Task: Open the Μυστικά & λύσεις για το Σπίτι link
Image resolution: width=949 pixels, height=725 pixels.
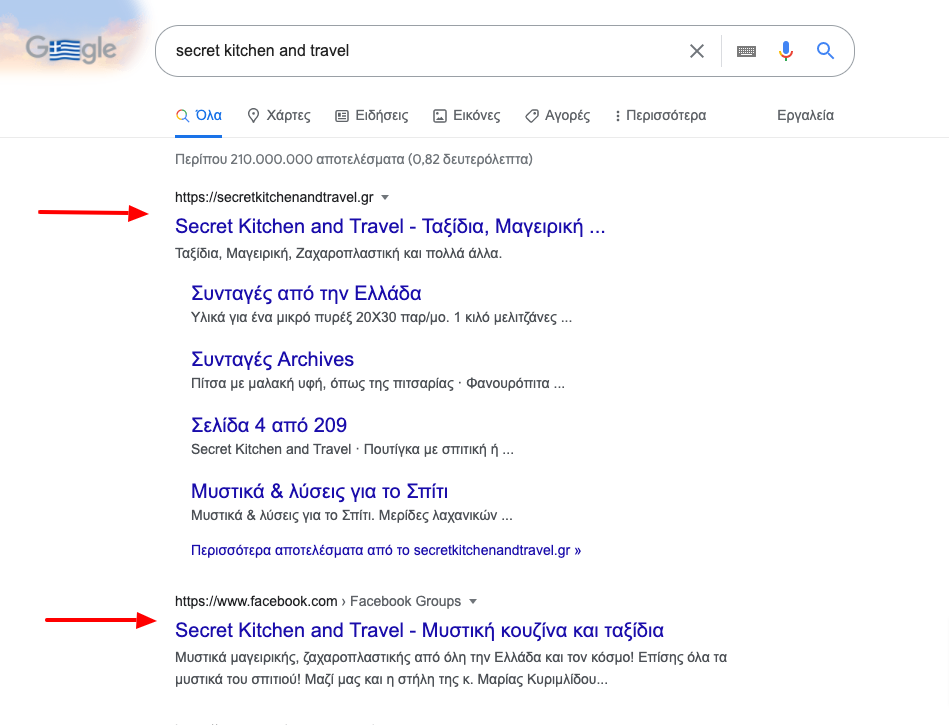Action: click(319, 491)
